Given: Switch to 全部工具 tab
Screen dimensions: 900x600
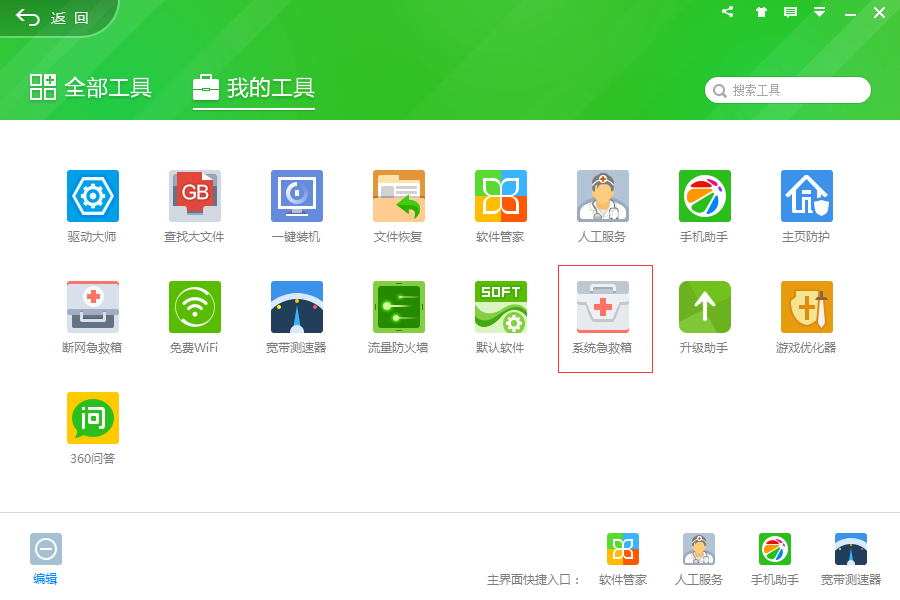Looking at the screenshot, I should [91, 88].
